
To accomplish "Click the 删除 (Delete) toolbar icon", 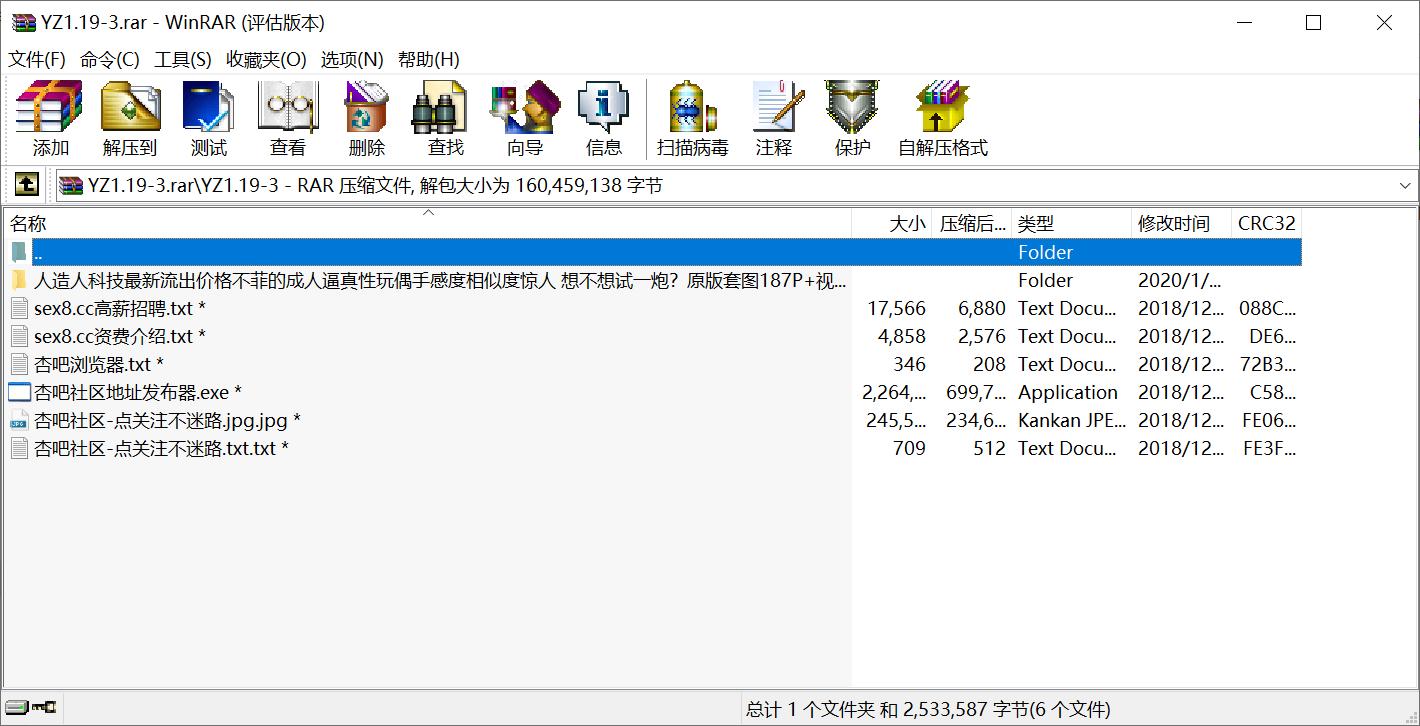I will click(x=366, y=108).
